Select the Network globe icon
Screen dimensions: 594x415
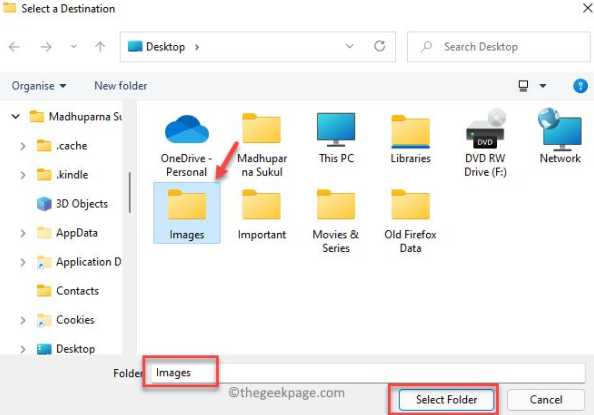[x=560, y=129]
